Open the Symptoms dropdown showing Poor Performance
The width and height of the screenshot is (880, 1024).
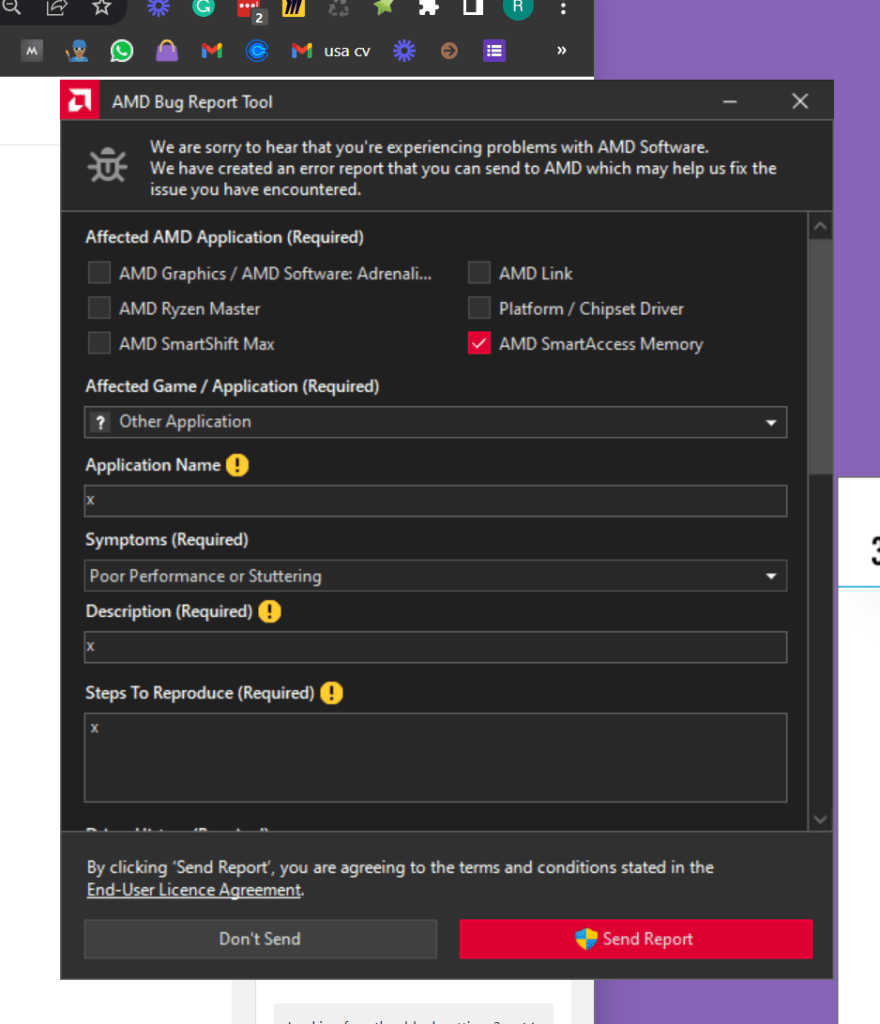(435, 576)
